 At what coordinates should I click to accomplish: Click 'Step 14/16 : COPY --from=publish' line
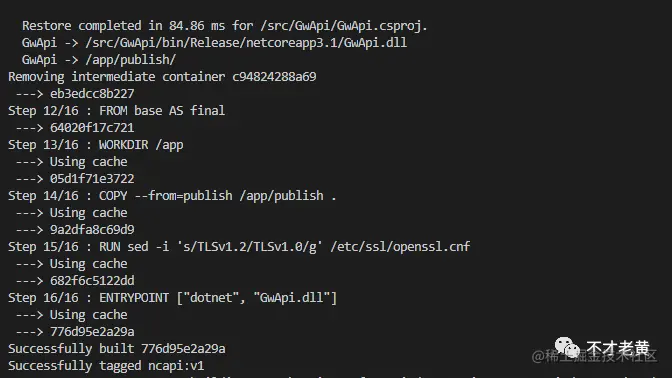pos(172,196)
